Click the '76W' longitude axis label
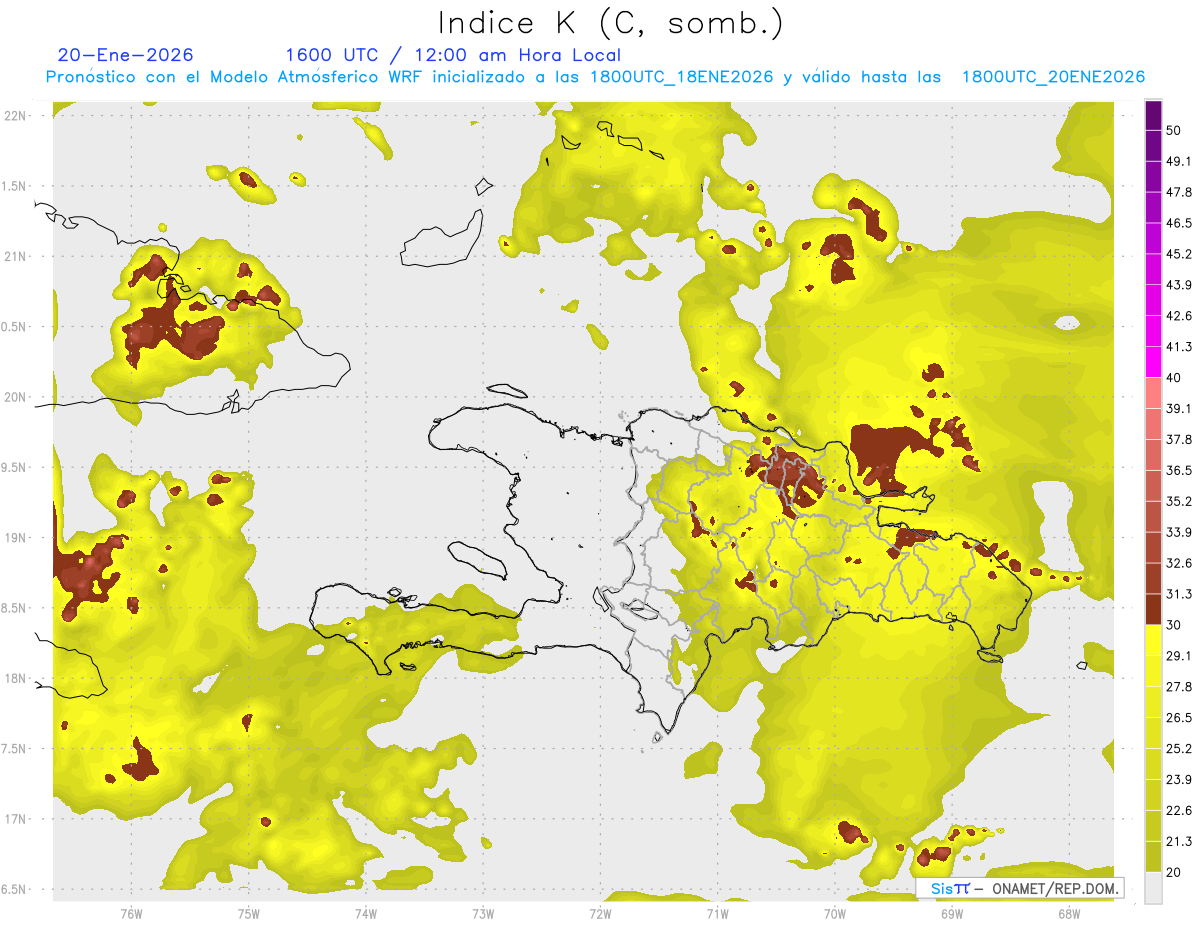 [131, 914]
